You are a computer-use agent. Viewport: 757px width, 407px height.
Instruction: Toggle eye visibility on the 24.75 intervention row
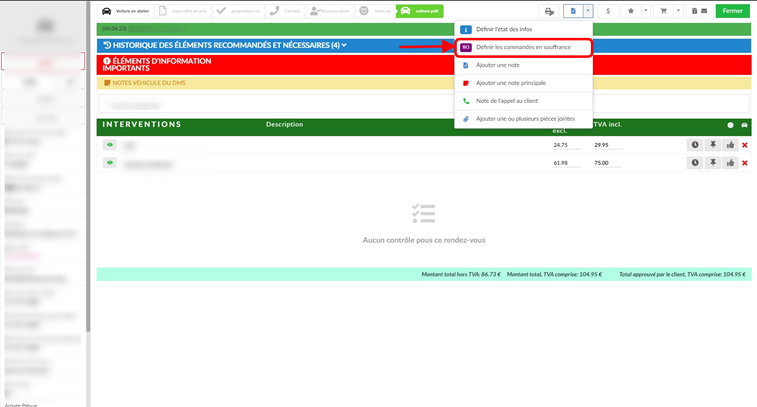[110, 145]
